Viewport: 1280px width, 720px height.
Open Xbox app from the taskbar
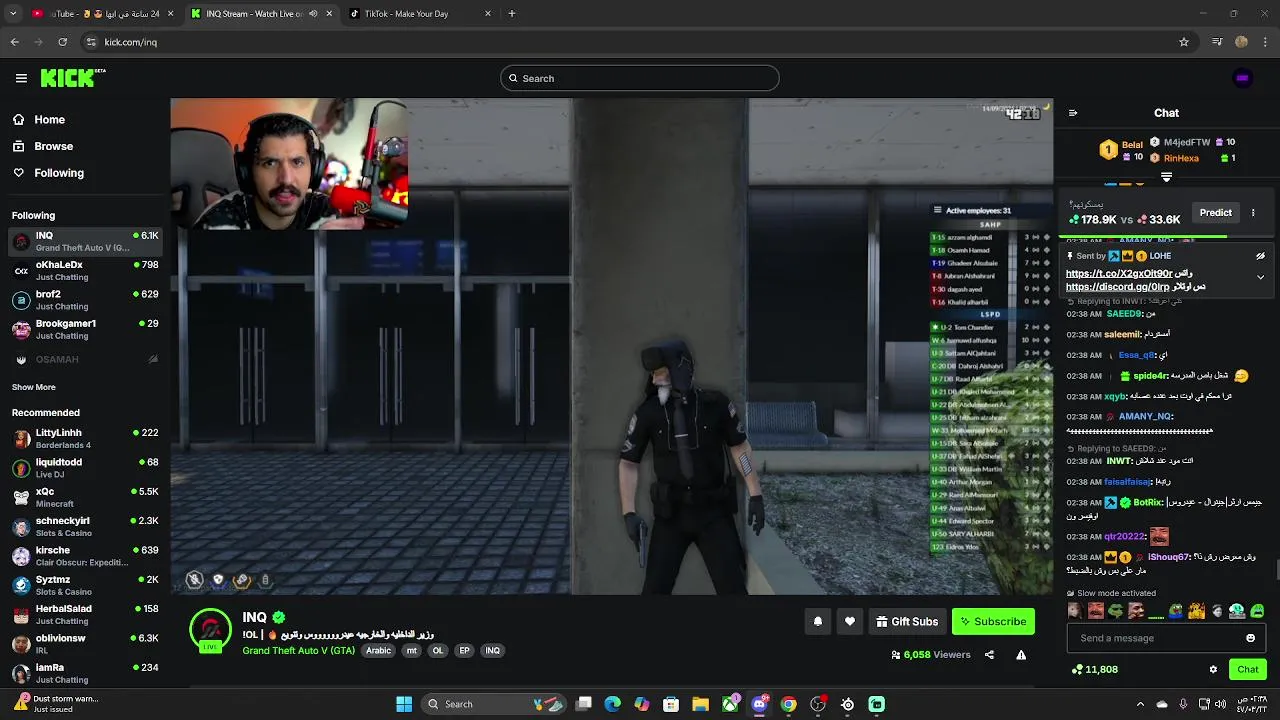[731, 704]
